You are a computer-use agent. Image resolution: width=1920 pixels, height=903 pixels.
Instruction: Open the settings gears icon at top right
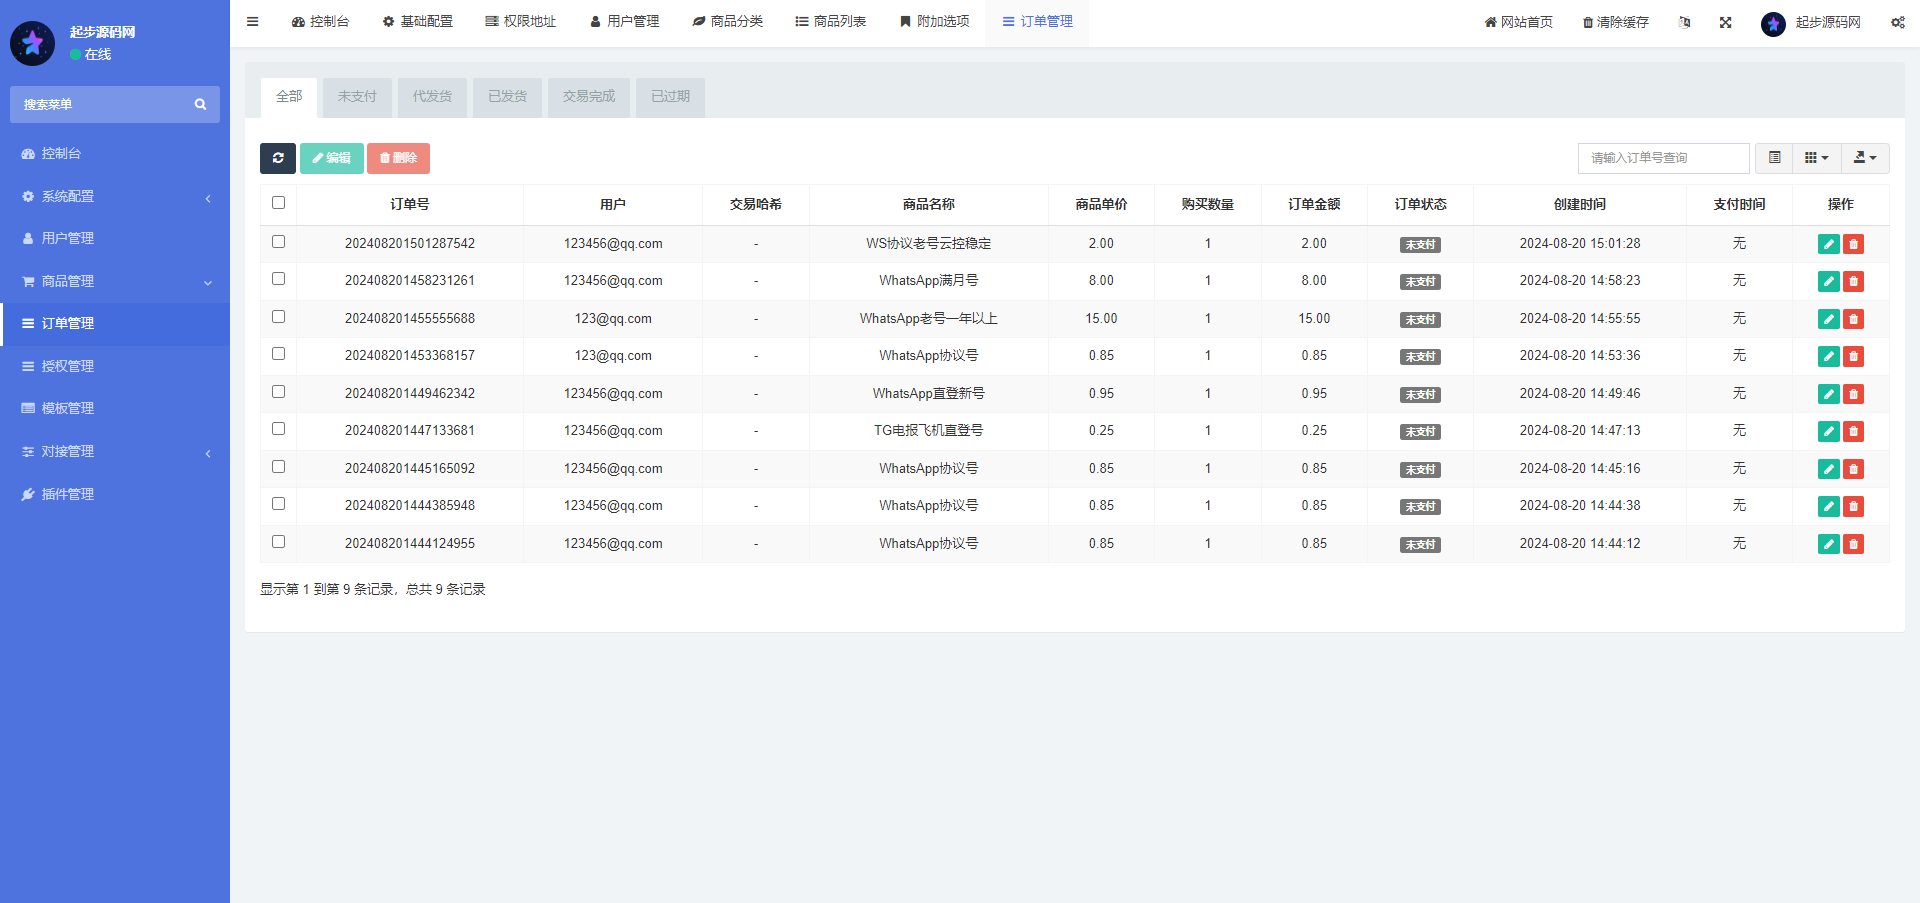tap(1897, 22)
